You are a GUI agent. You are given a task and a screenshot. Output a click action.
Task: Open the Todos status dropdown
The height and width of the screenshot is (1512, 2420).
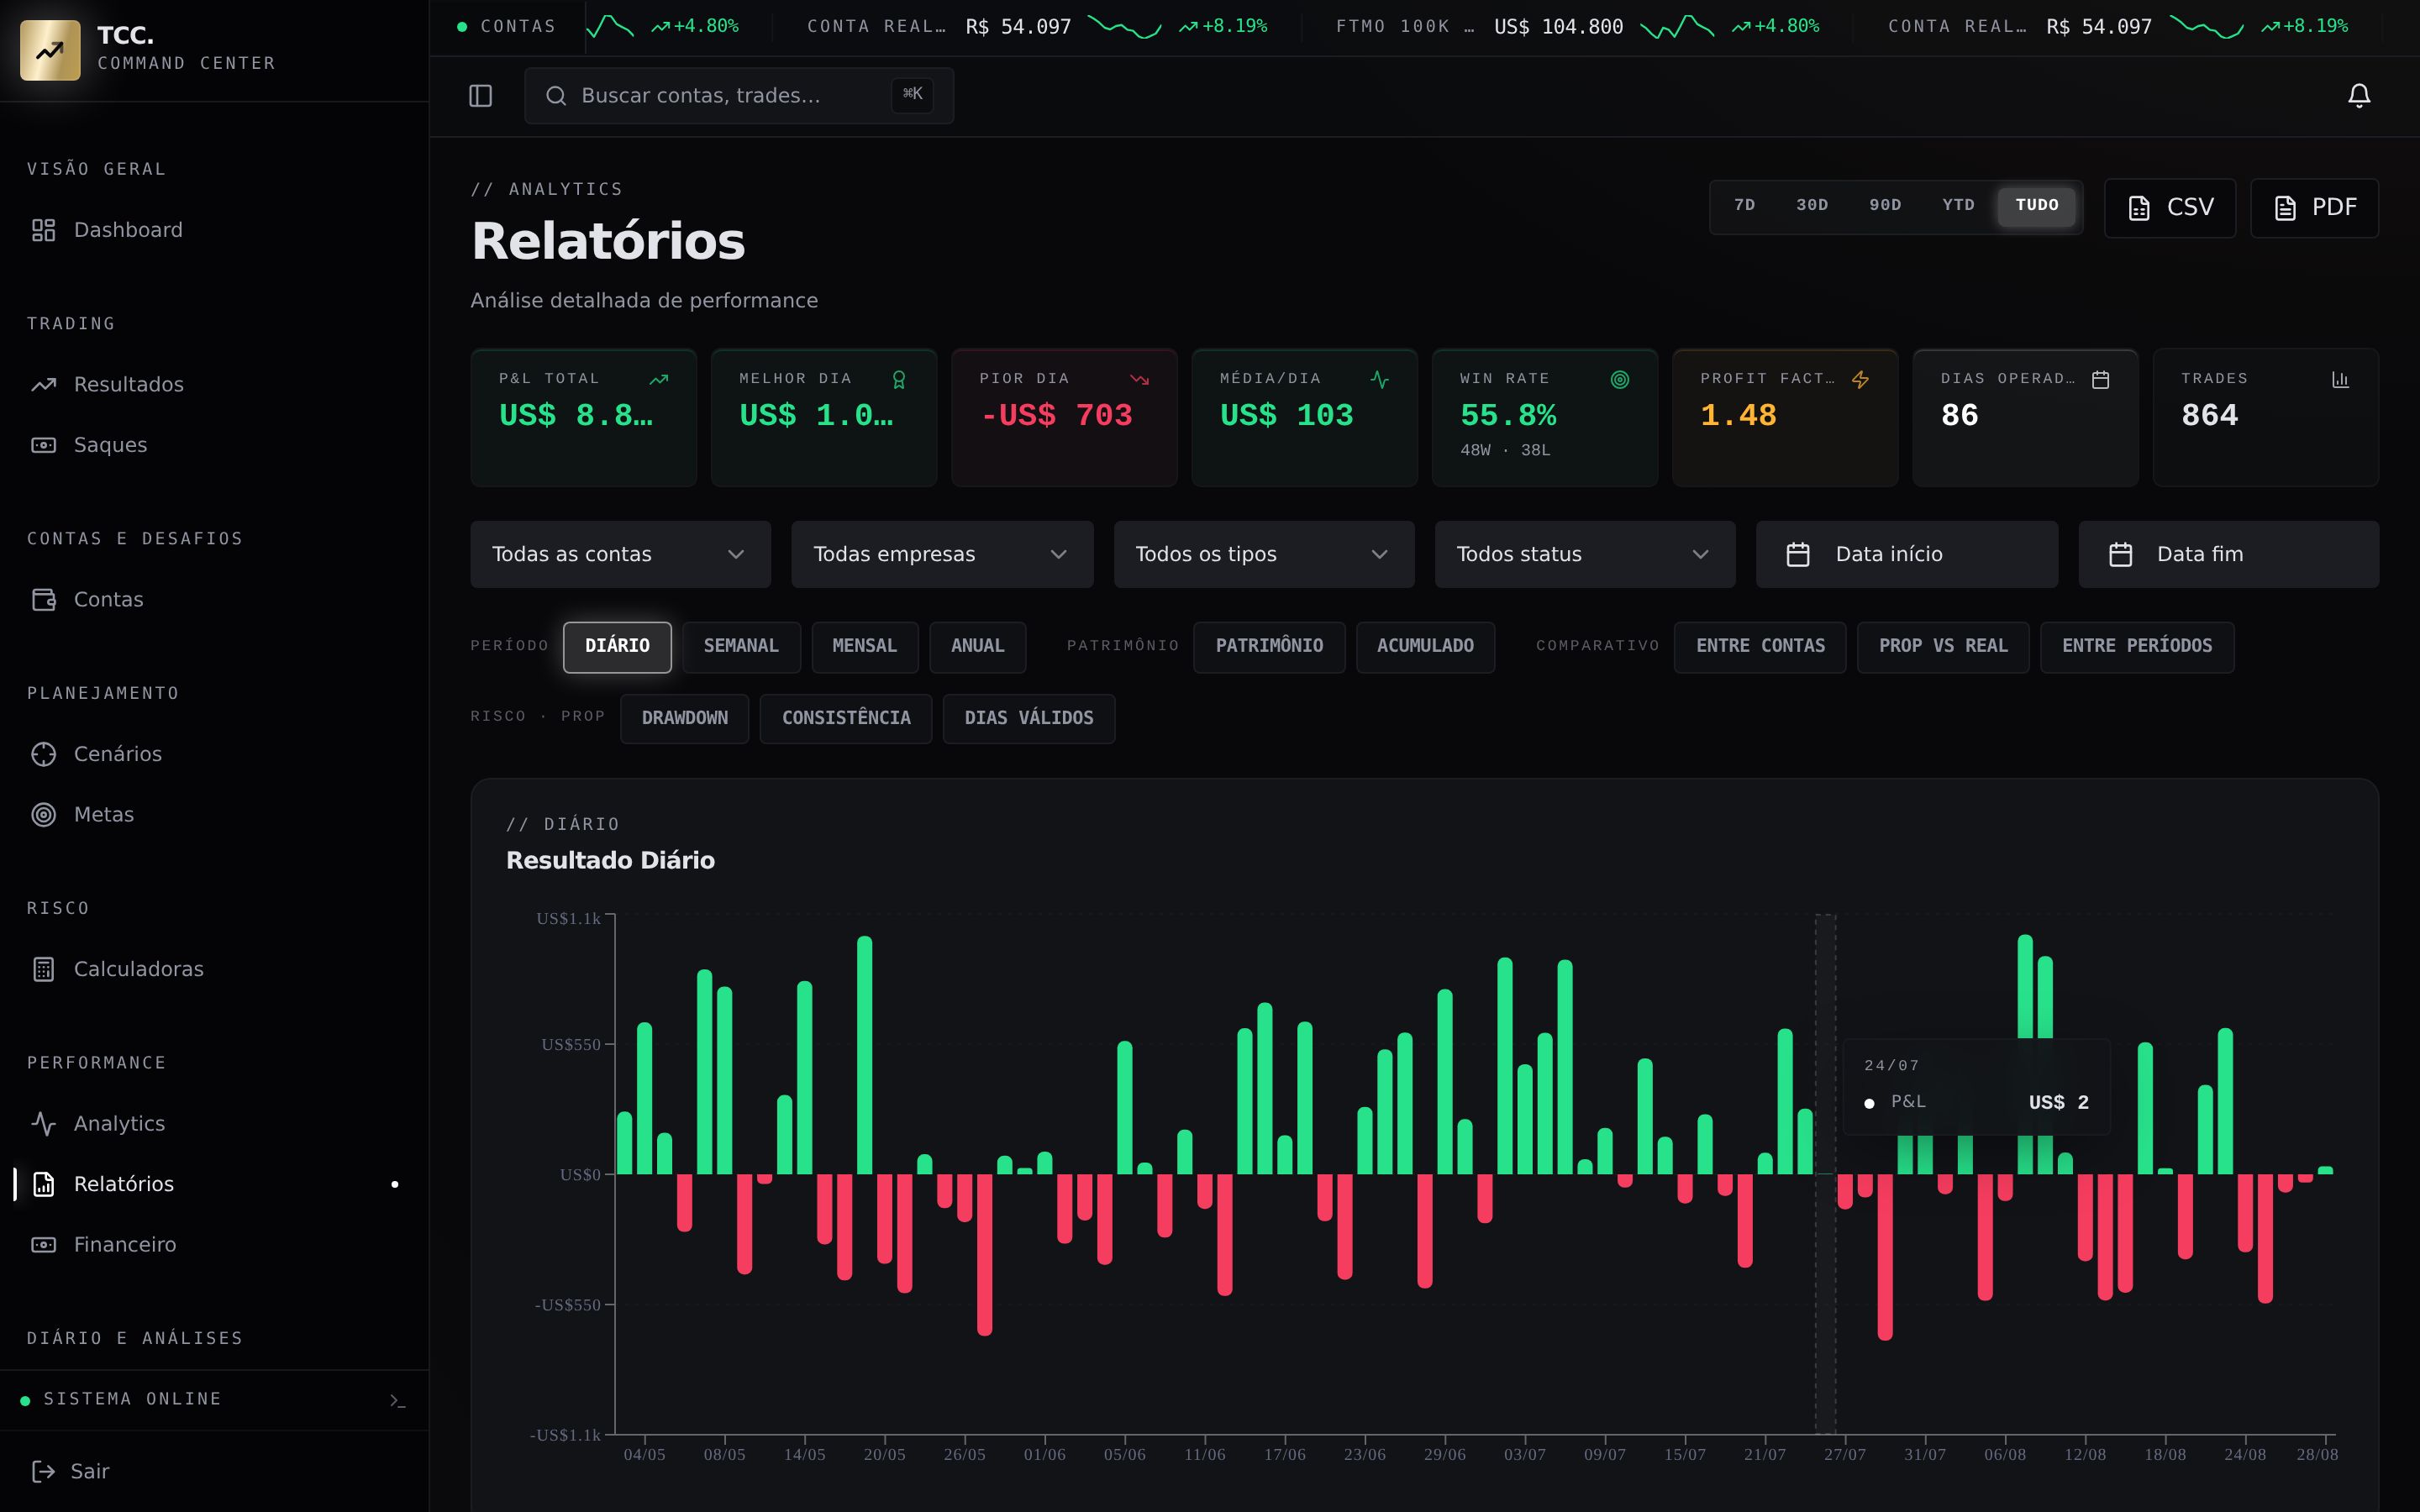1585,554
